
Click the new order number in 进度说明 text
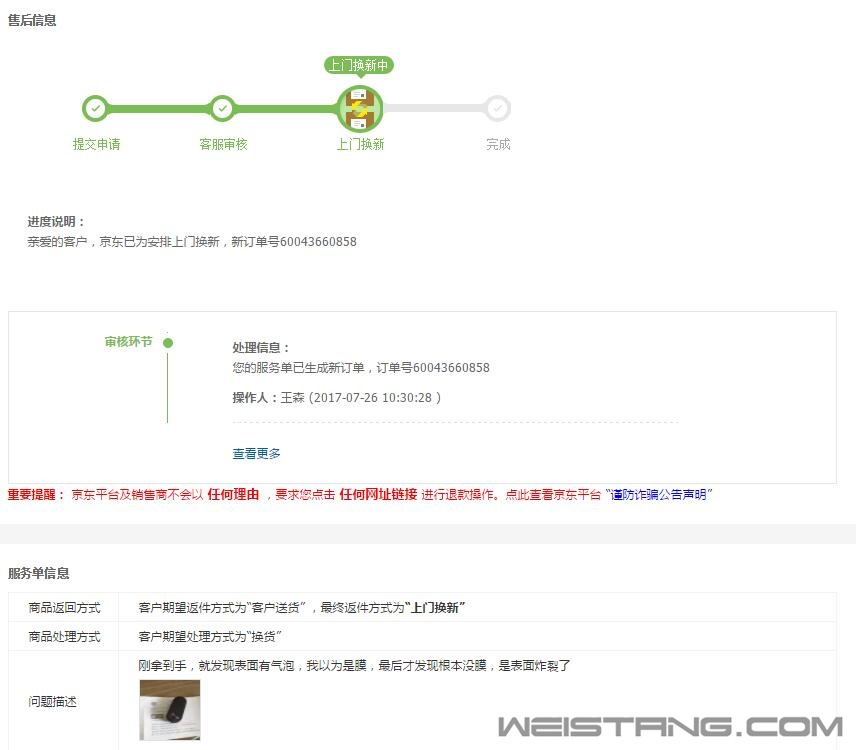(x=318, y=242)
